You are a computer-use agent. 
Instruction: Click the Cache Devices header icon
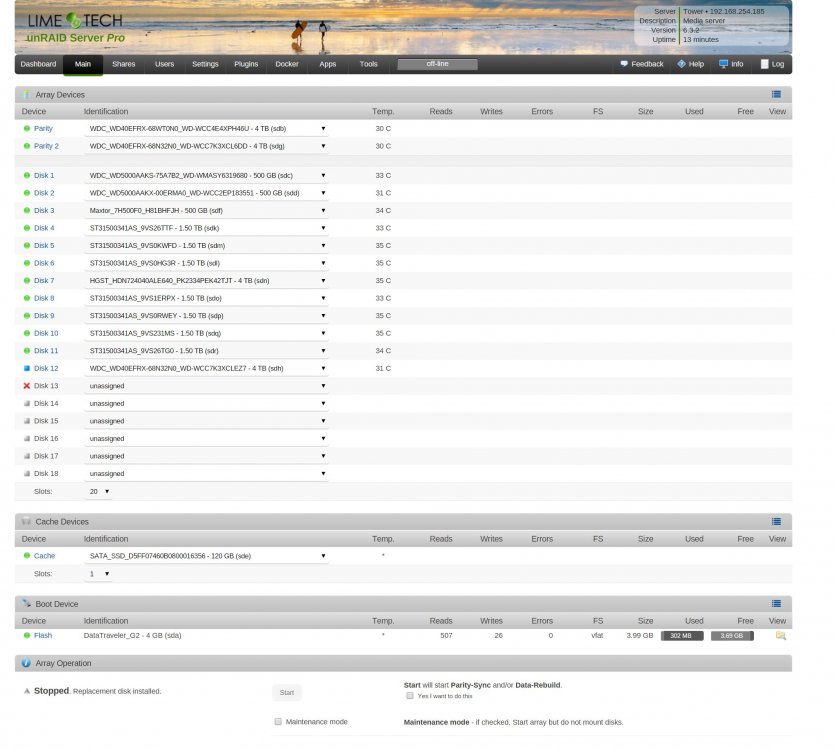coord(26,521)
